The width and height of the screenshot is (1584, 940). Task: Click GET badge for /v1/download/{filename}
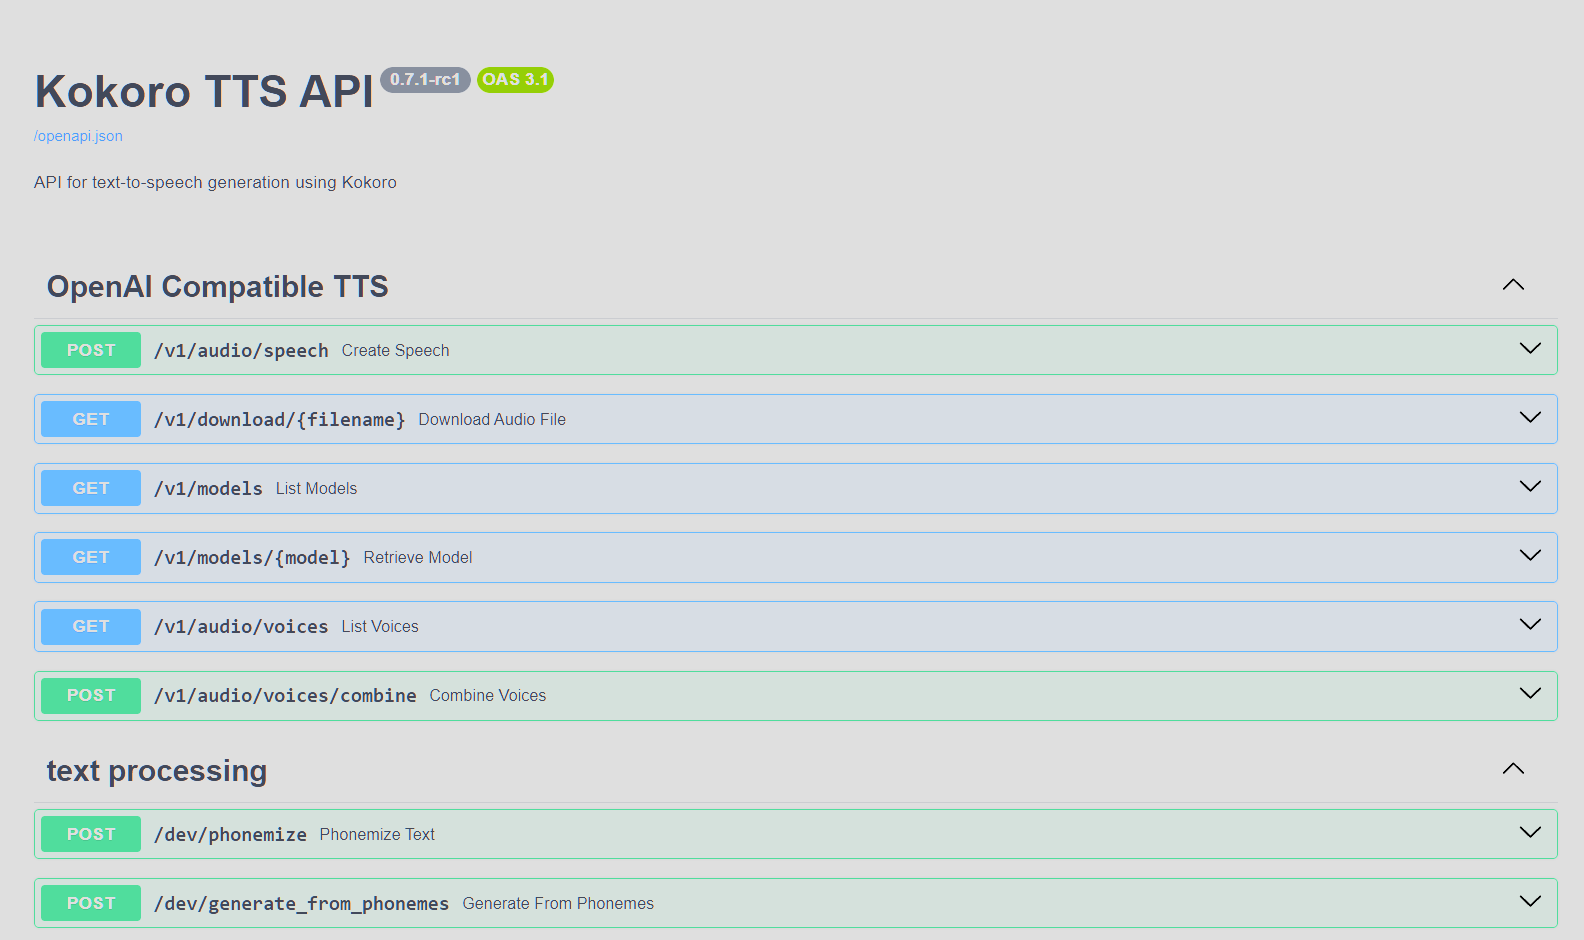[x=91, y=419]
